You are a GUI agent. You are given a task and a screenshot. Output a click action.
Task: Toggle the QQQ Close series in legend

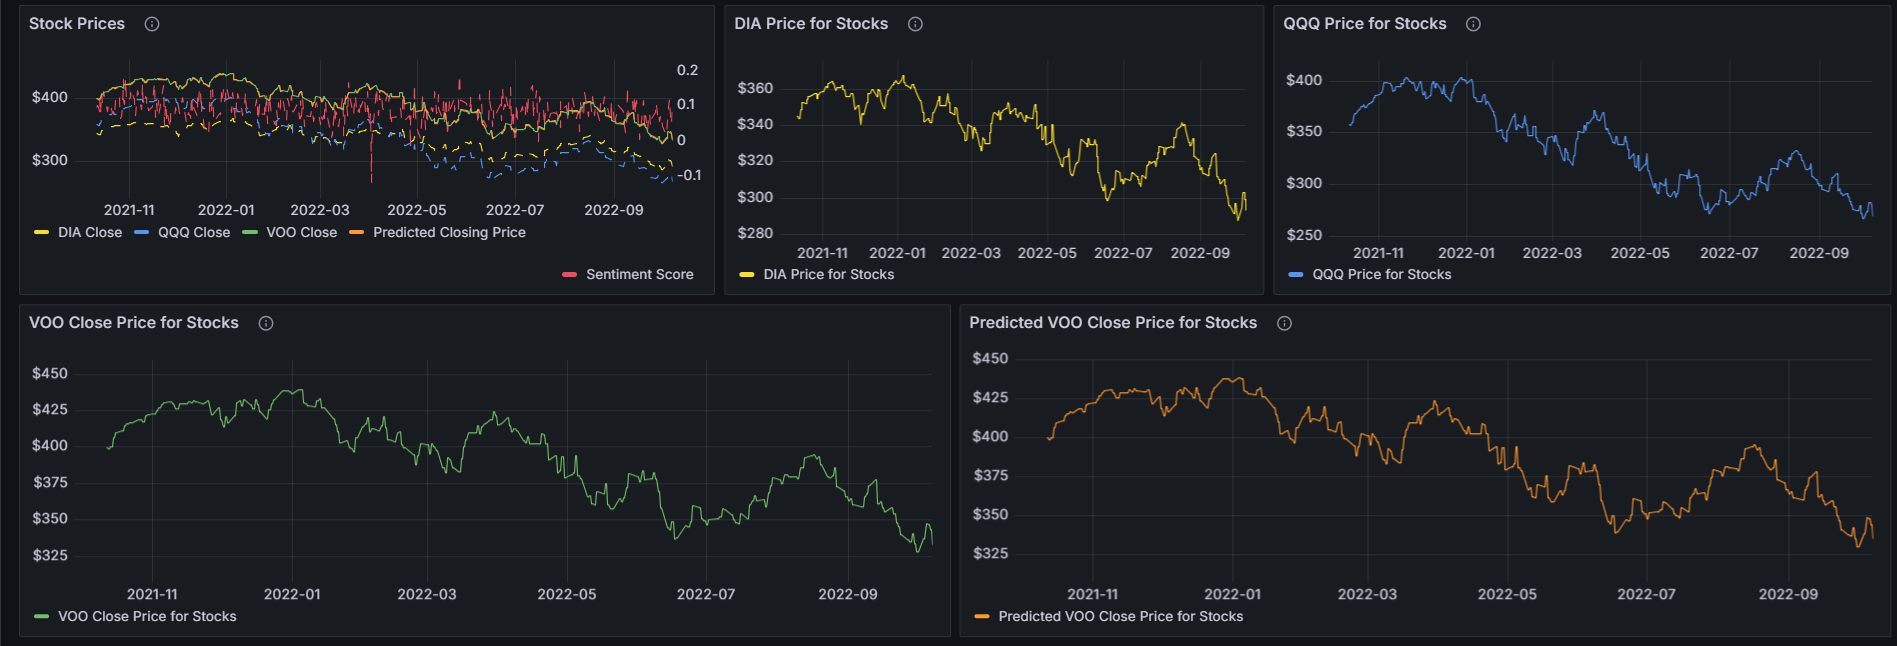193,232
